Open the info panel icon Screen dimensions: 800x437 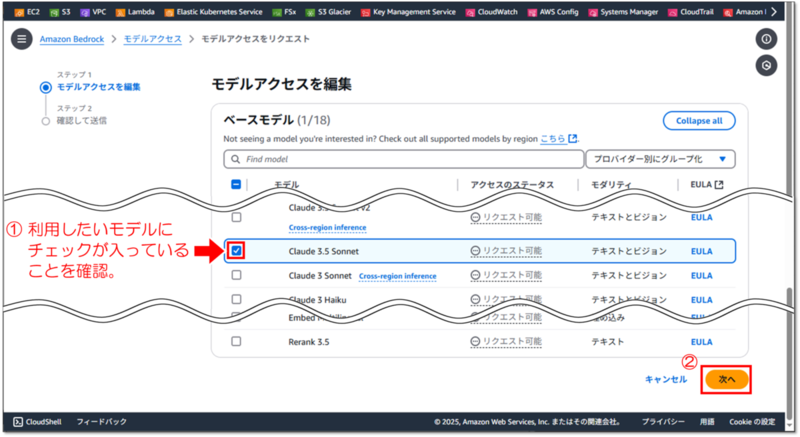(x=766, y=39)
